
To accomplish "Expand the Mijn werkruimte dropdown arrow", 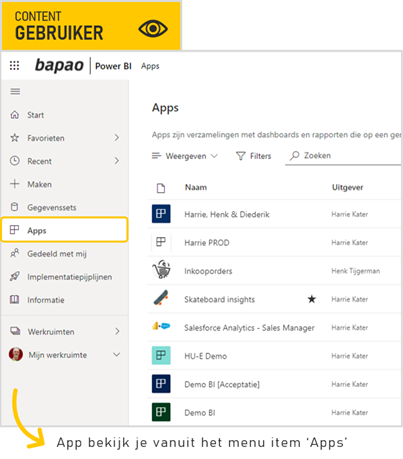I will pyautogui.click(x=117, y=354).
